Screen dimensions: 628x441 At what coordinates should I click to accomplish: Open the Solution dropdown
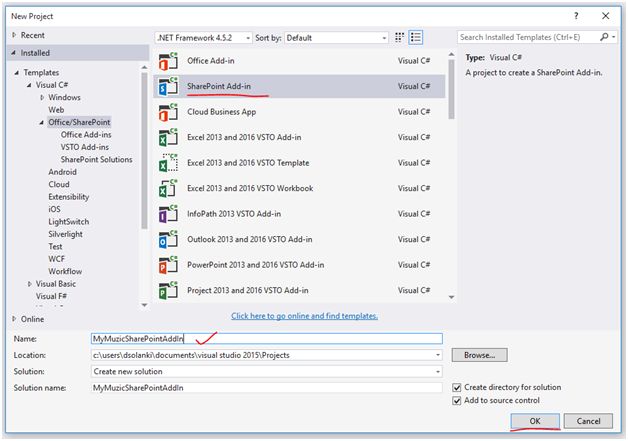pyautogui.click(x=438, y=372)
